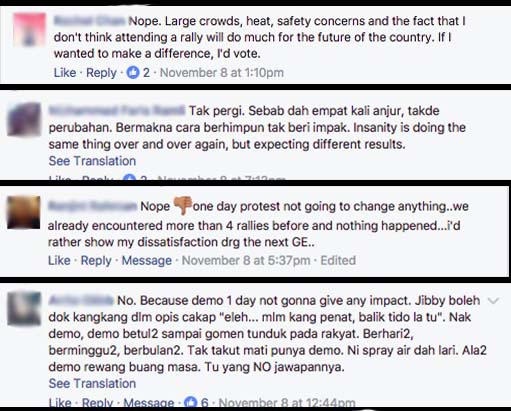The height and width of the screenshot is (411, 511).
Task: Like the comment about large crowds and heat
Action: click(x=65, y=72)
